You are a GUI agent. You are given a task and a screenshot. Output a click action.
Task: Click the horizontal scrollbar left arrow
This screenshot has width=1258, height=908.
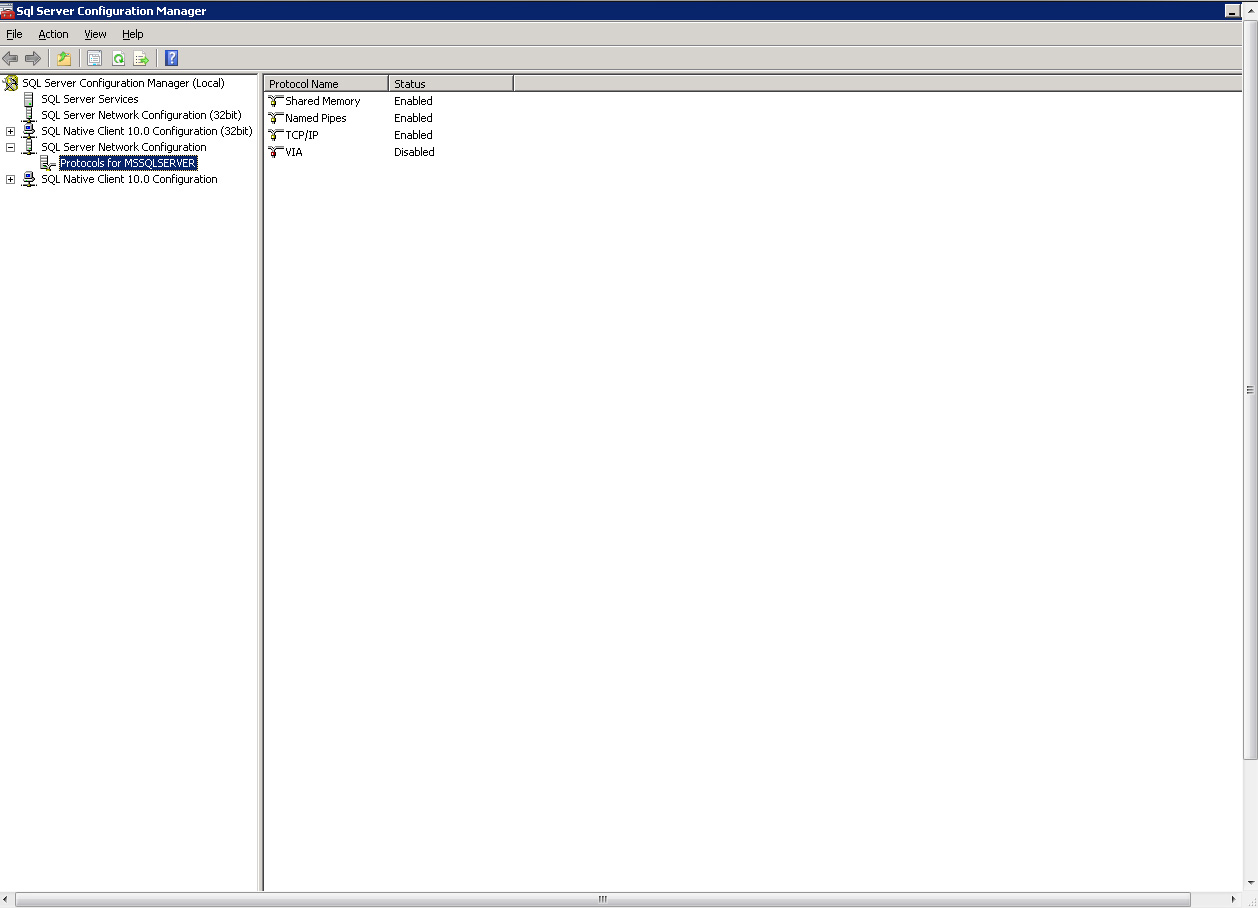pyautogui.click(x=7, y=899)
